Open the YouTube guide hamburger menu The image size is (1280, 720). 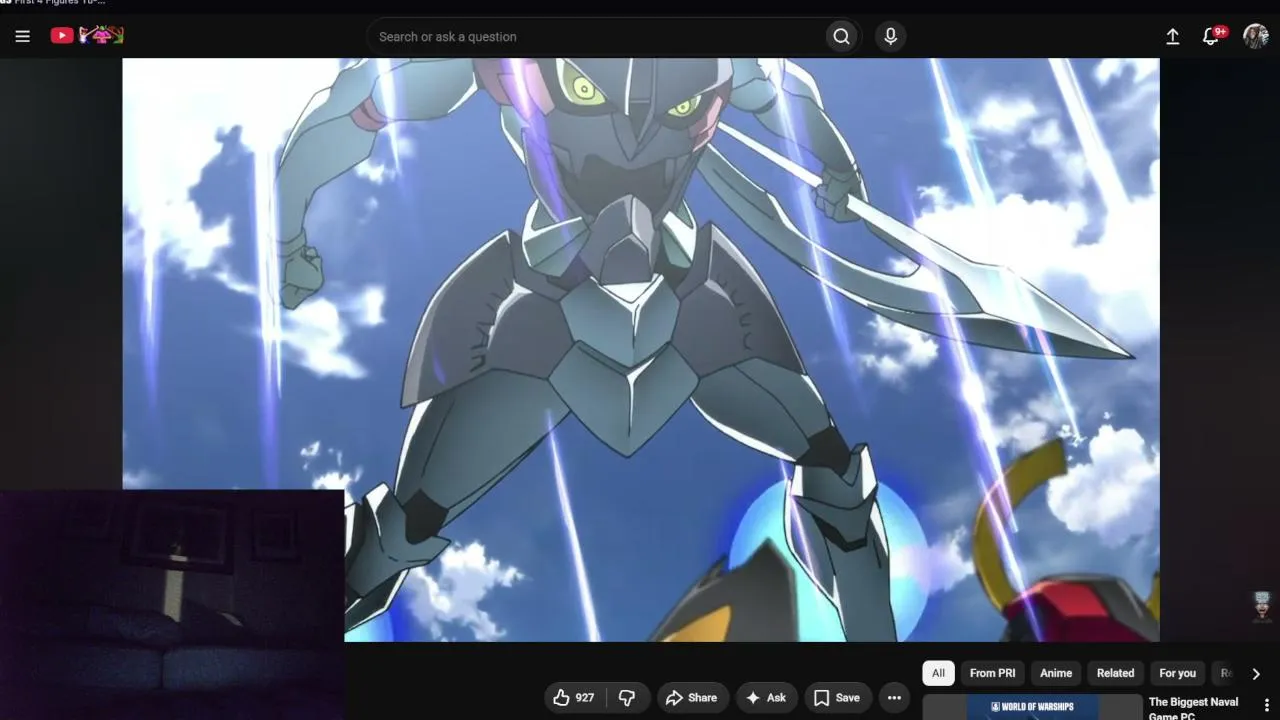[23, 36]
